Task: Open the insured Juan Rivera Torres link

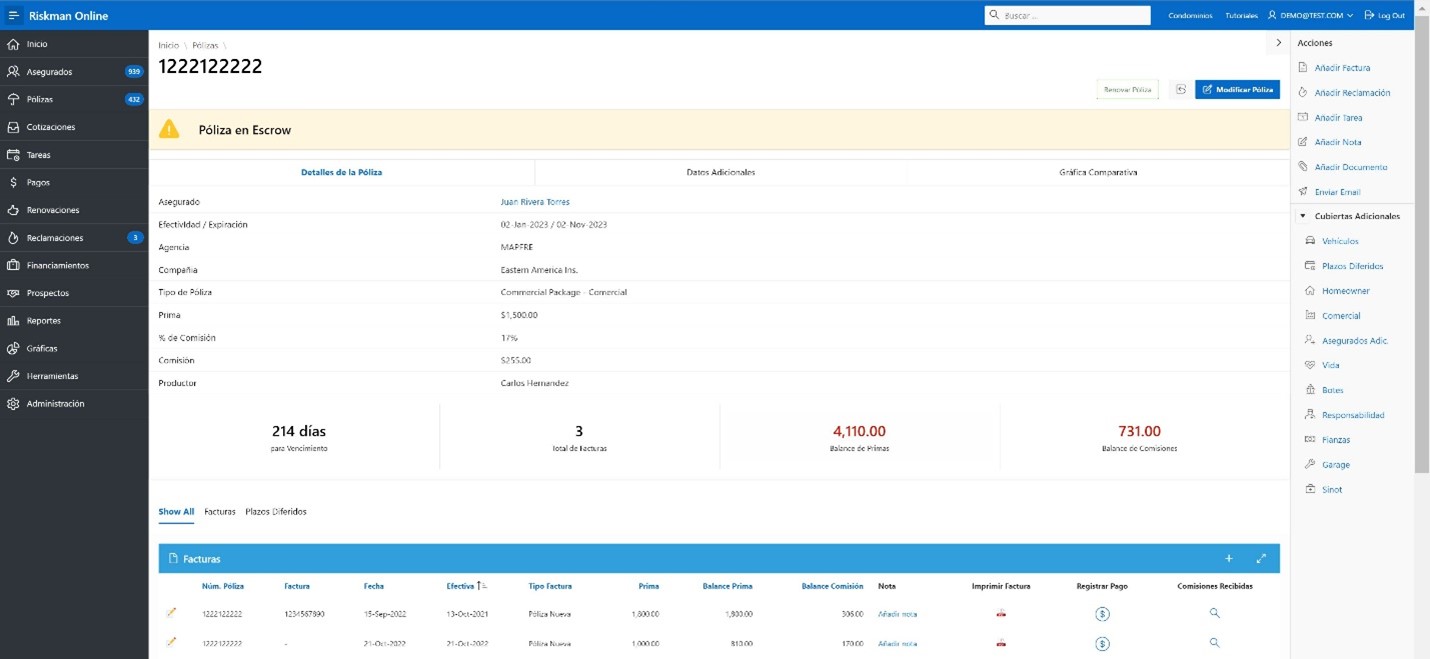Action: (x=535, y=202)
